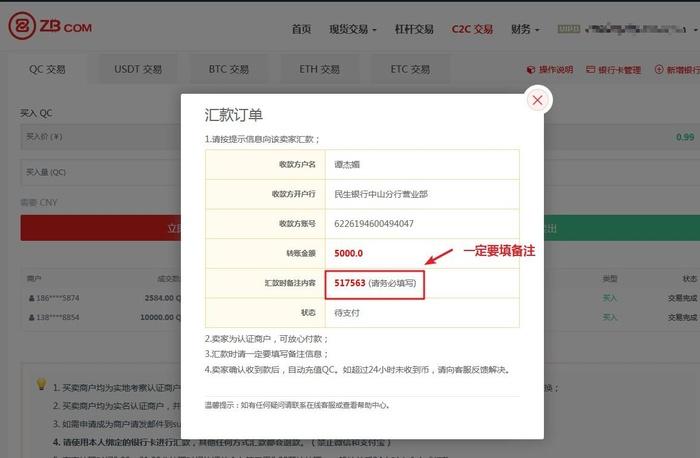Close the 汇款订单 dialog
700x458 pixels.
(537, 100)
